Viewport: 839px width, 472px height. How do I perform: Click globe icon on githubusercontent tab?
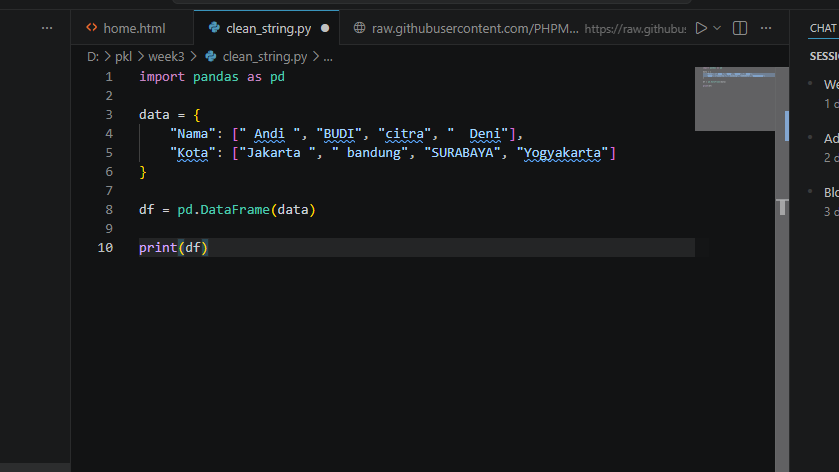360,28
